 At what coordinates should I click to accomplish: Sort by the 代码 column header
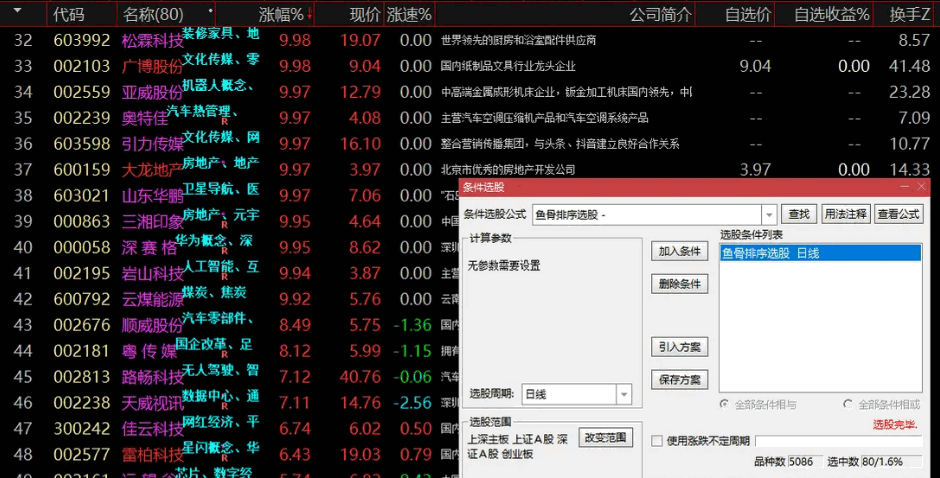click(x=70, y=14)
